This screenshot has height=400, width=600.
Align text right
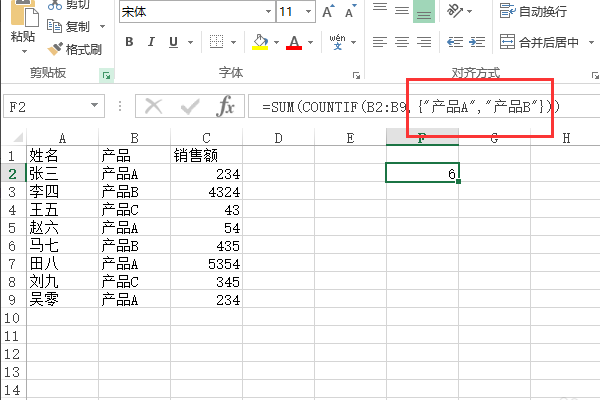pyautogui.click(x=424, y=42)
